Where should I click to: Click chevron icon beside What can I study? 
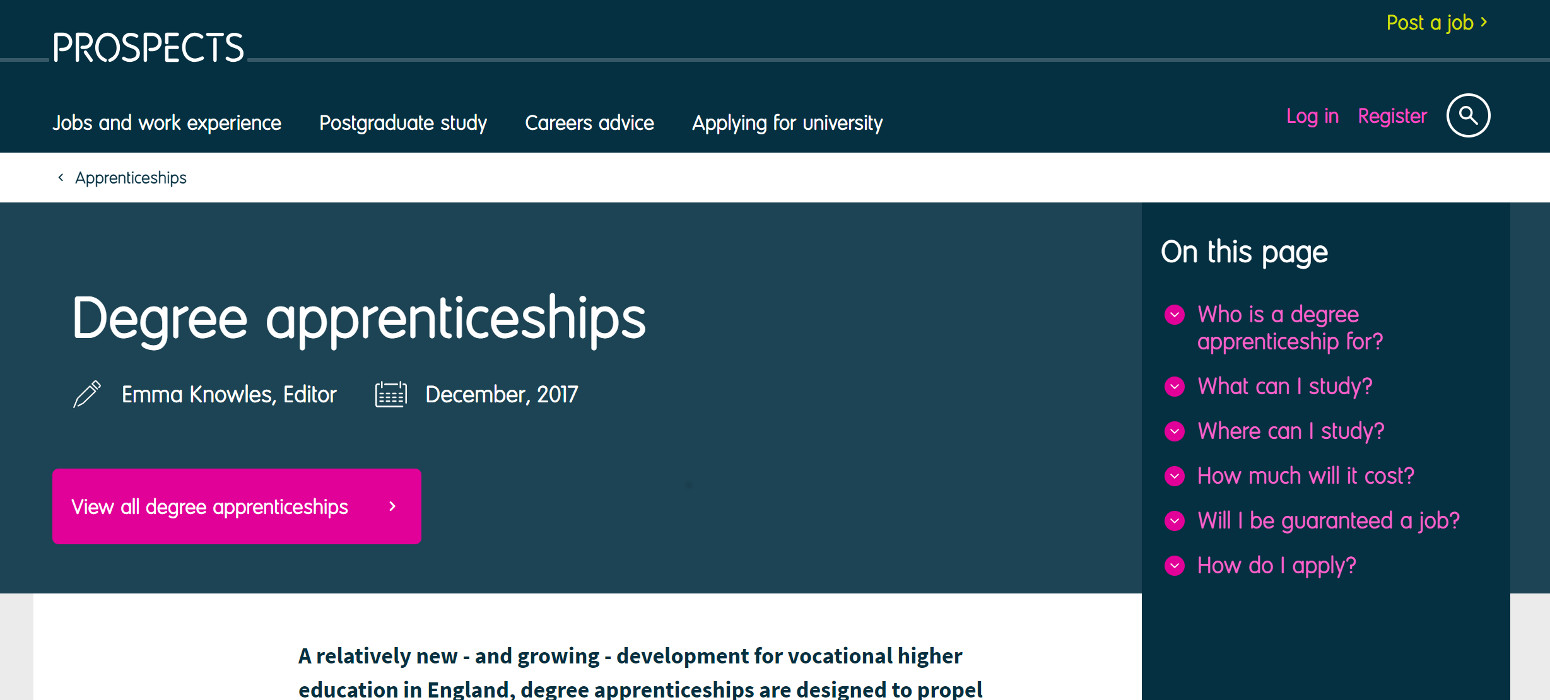click(x=1175, y=387)
